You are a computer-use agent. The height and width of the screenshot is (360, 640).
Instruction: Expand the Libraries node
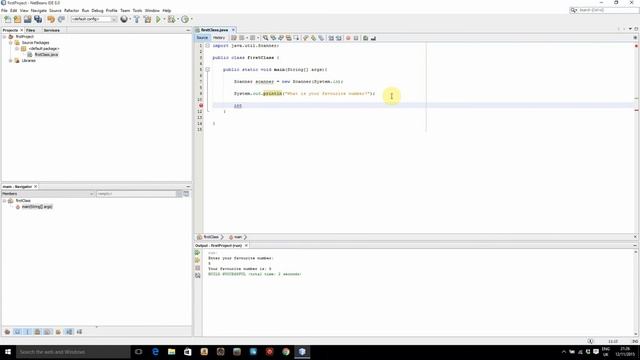click(x=11, y=60)
